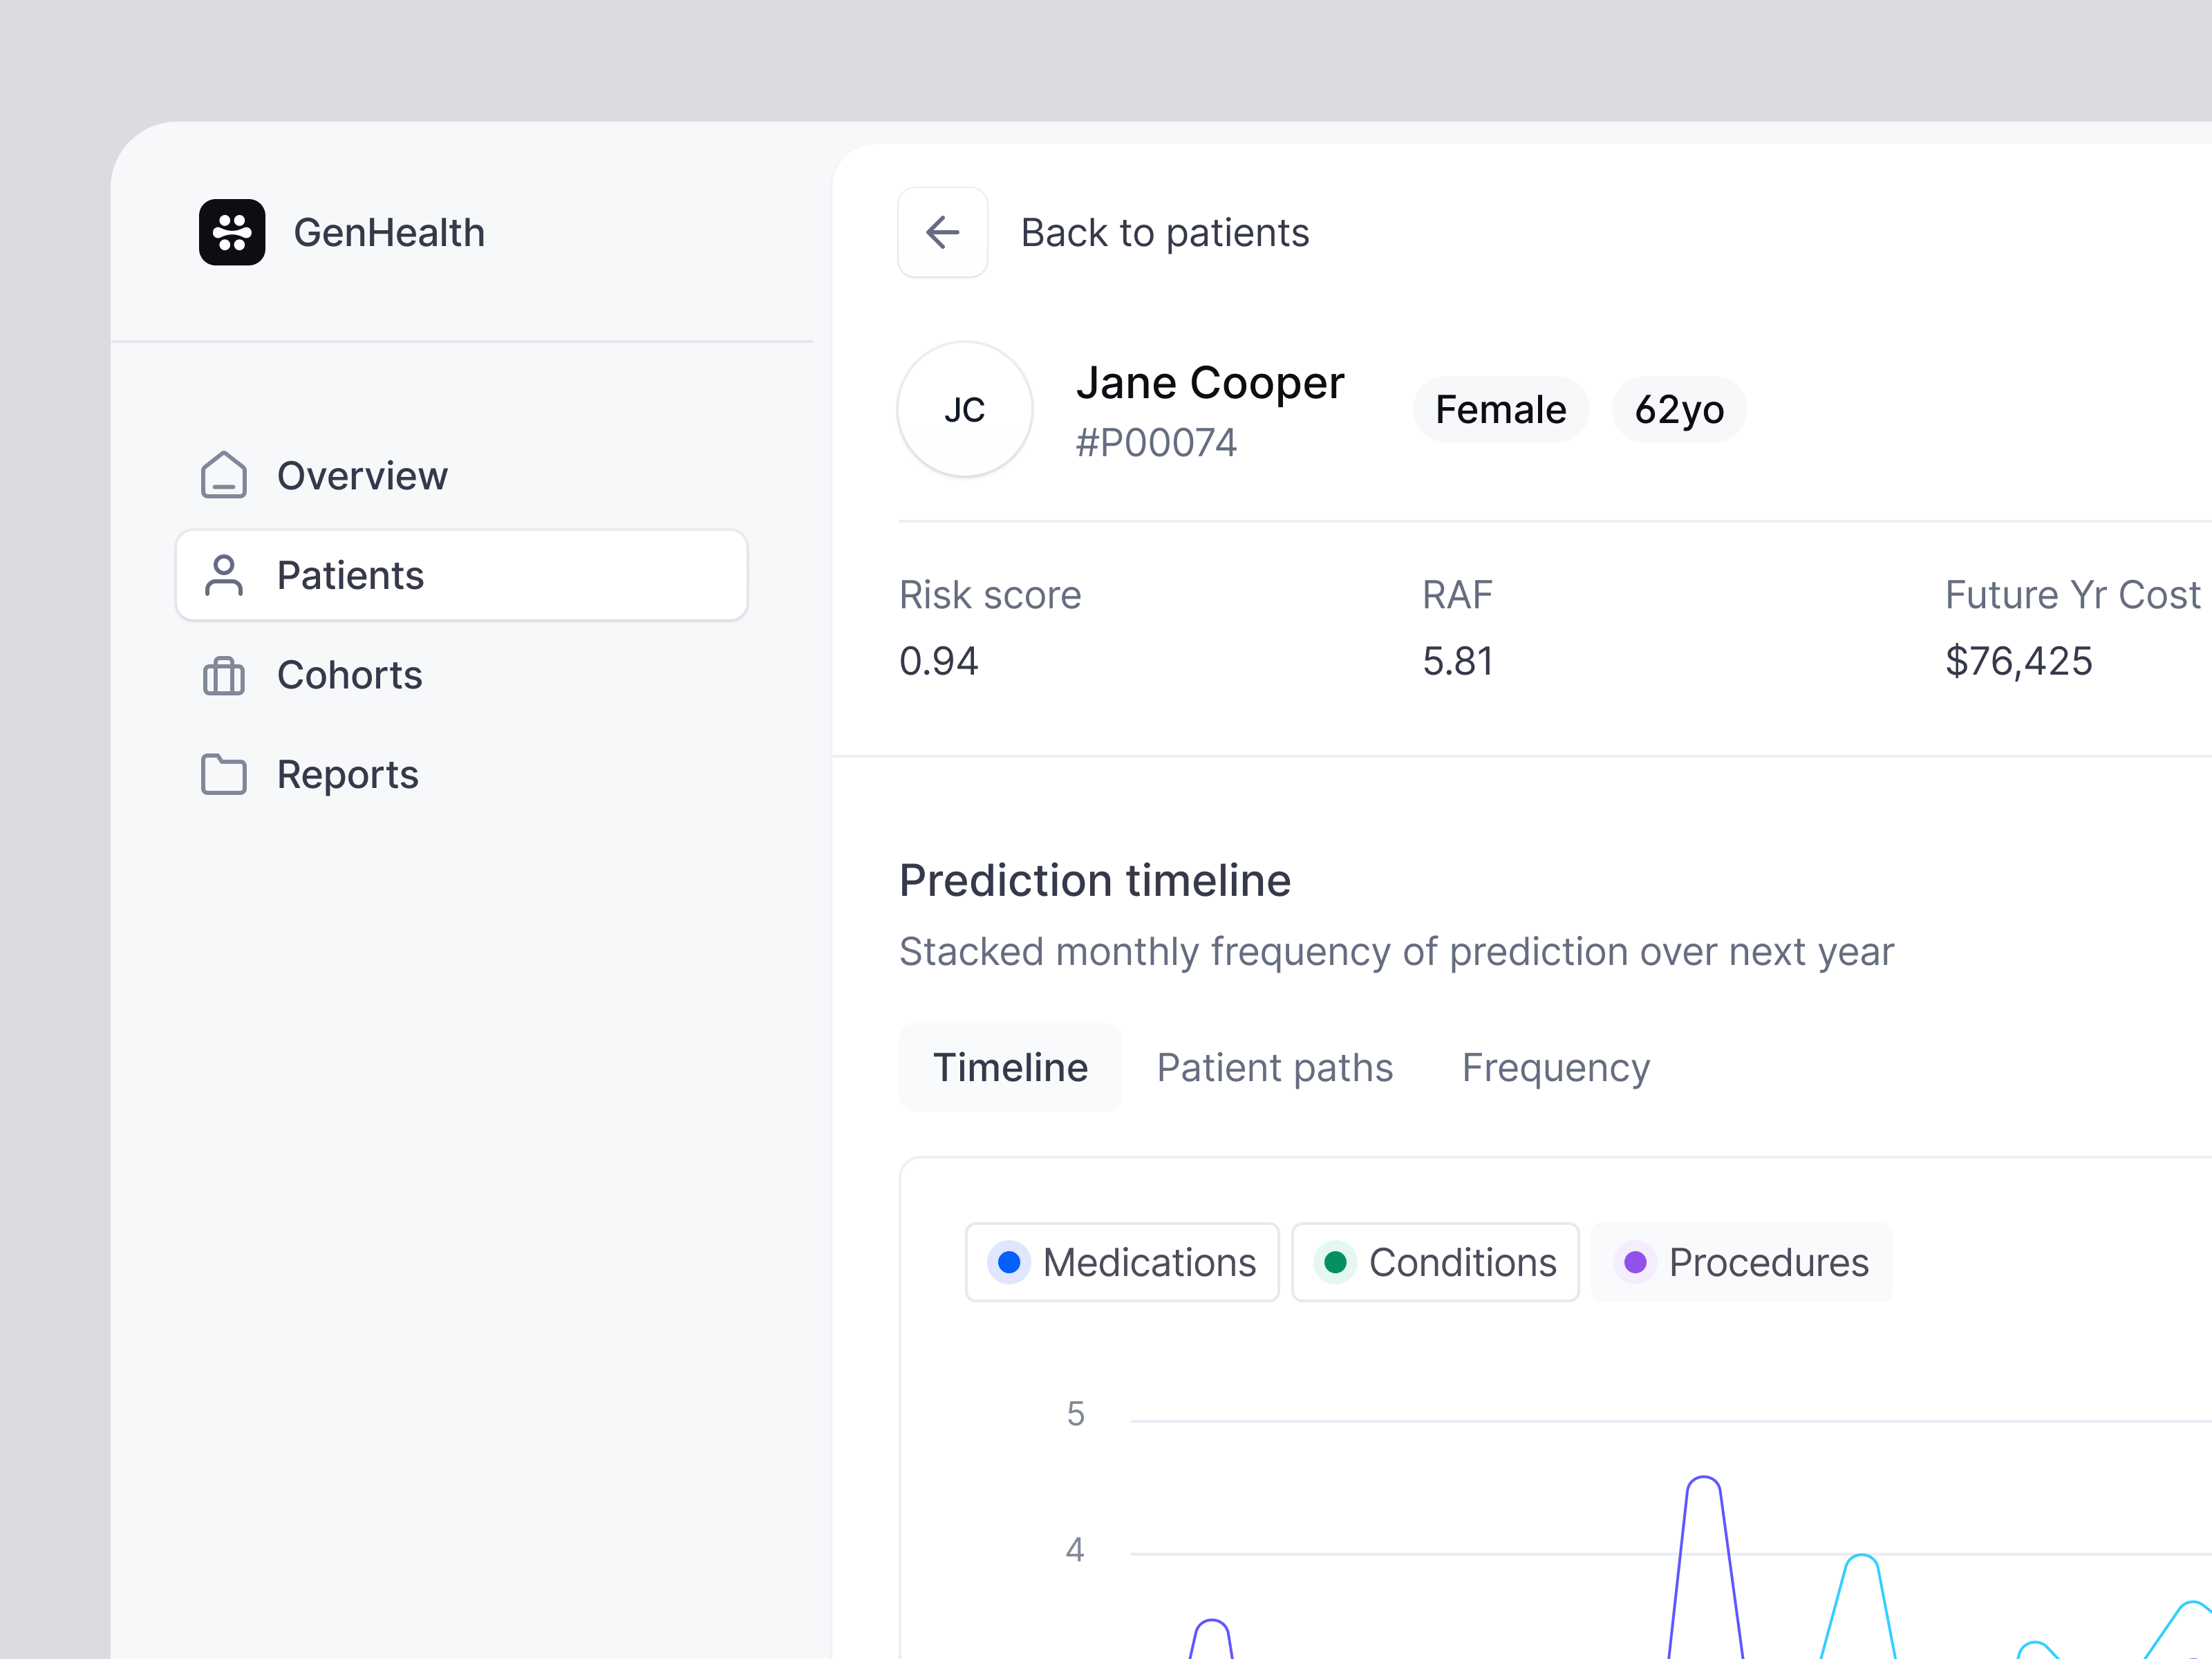The width and height of the screenshot is (2212, 1659).
Task: Click the Reports folder icon
Action: point(223,774)
